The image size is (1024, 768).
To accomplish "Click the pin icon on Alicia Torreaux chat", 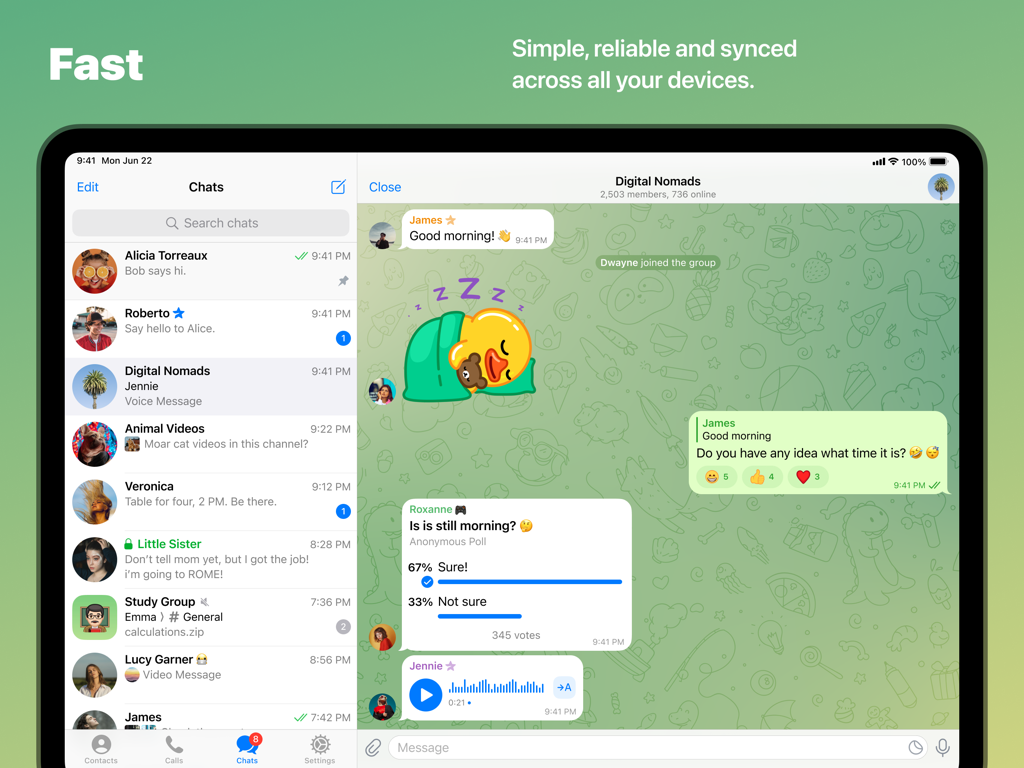I will [344, 281].
